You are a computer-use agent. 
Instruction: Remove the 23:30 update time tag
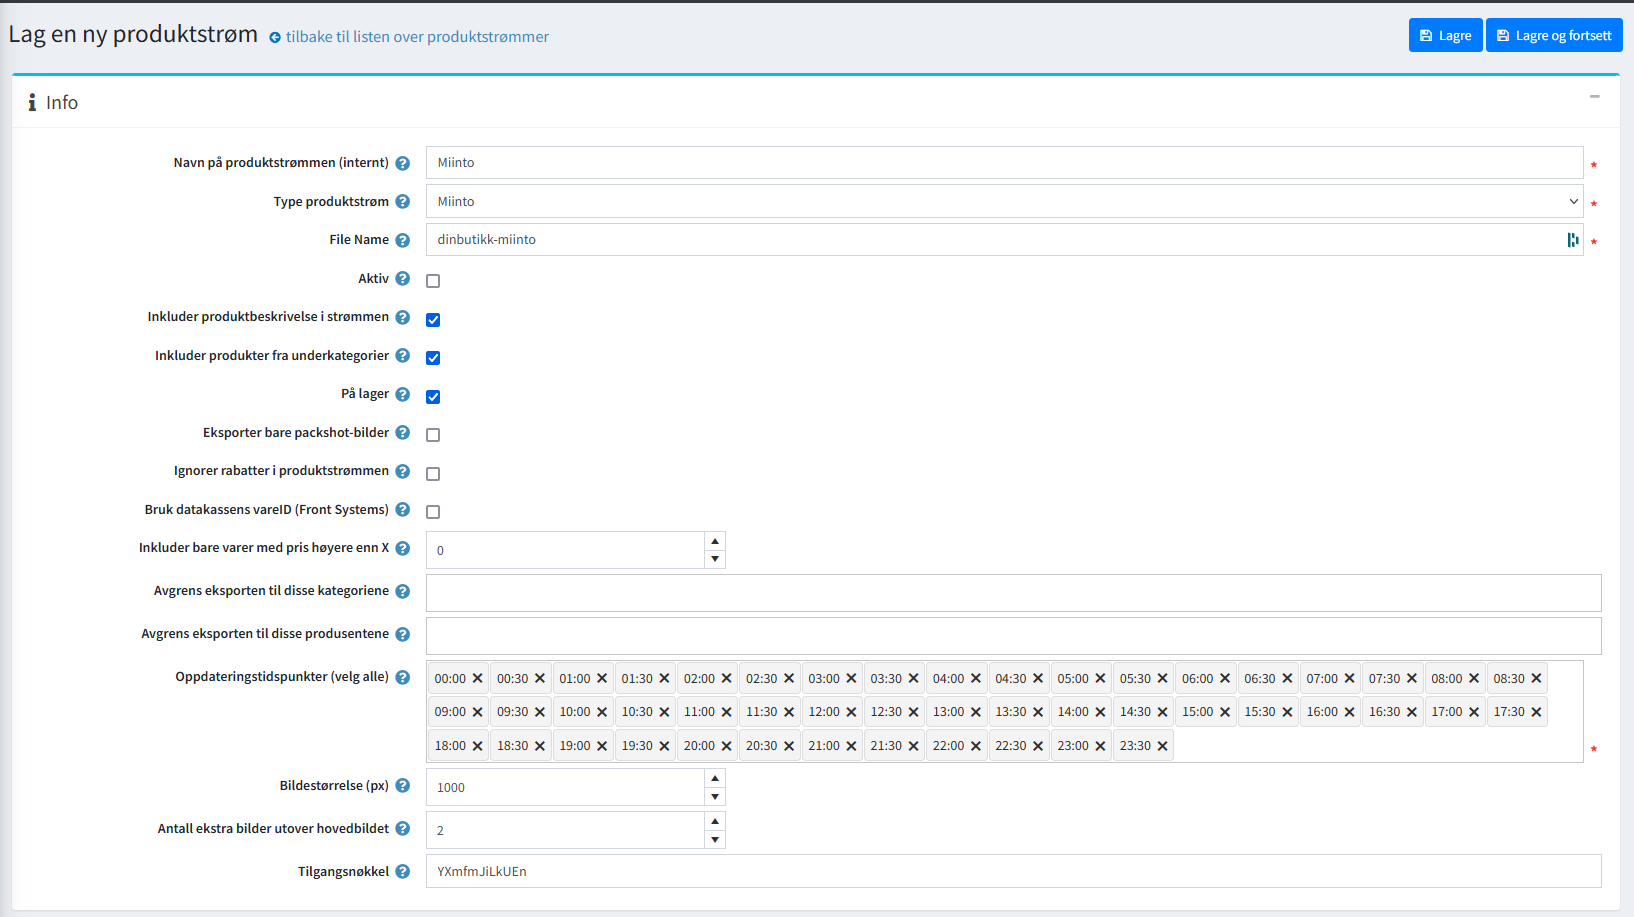click(1162, 746)
